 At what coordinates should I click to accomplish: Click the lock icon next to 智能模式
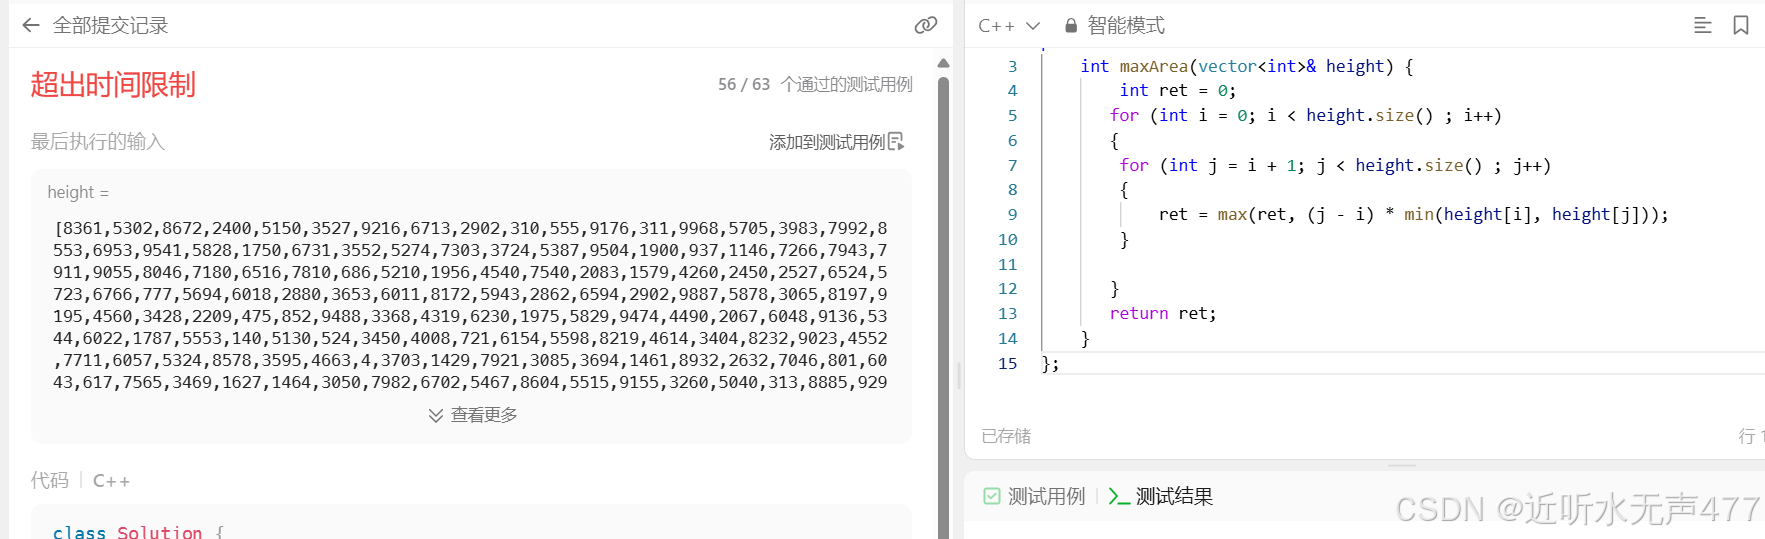1071,26
